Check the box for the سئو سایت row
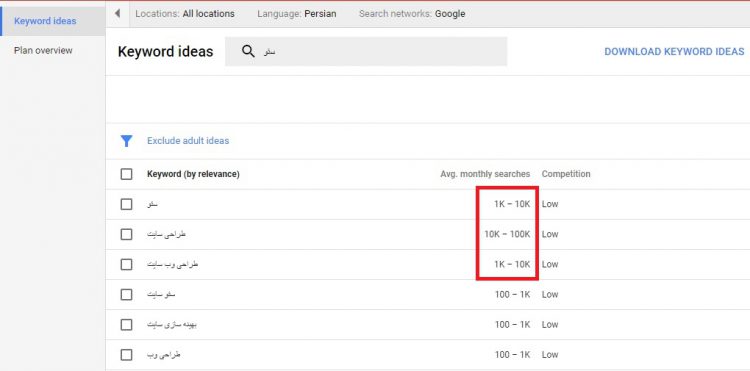The width and height of the screenshot is (750, 371). [126, 295]
